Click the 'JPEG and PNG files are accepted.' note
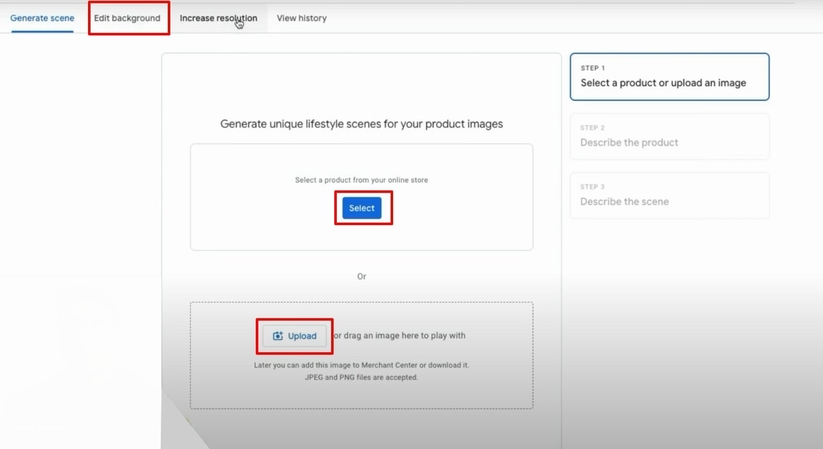The image size is (823, 449). click(362, 377)
